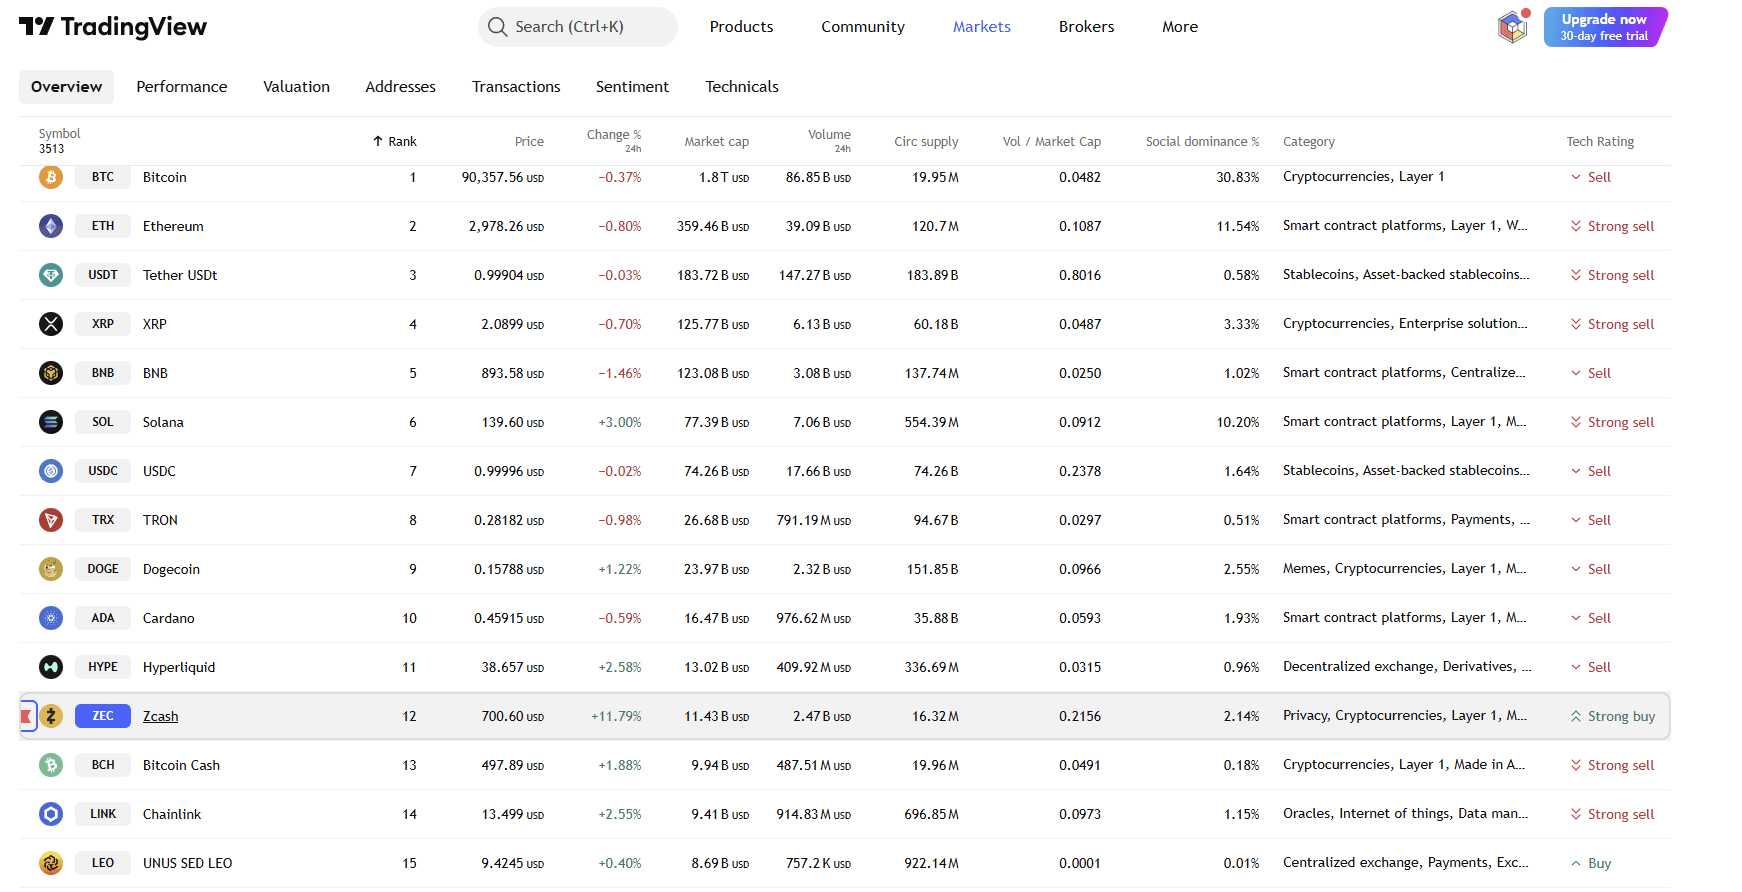This screenshot has height=892, width=1742.
Task: Sort by the Change % column
Action: point(613,135)
